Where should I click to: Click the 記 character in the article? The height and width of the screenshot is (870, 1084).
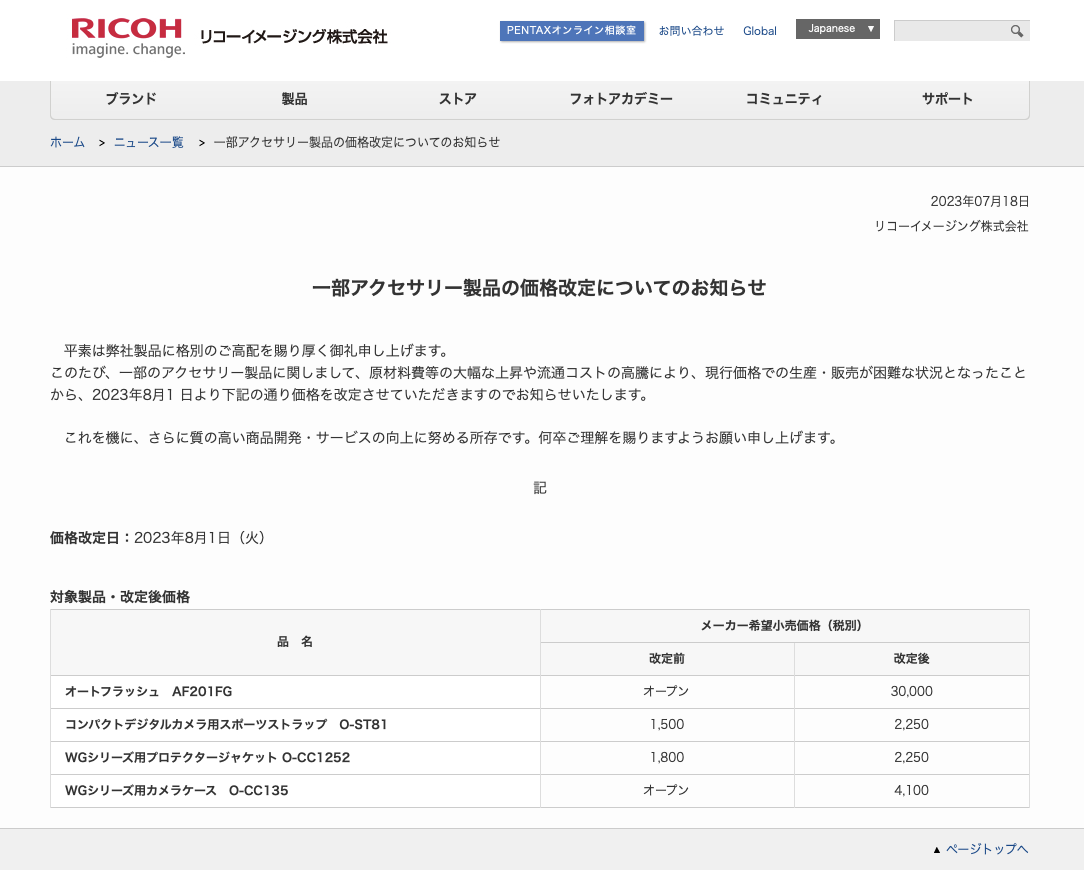point(540,488)
